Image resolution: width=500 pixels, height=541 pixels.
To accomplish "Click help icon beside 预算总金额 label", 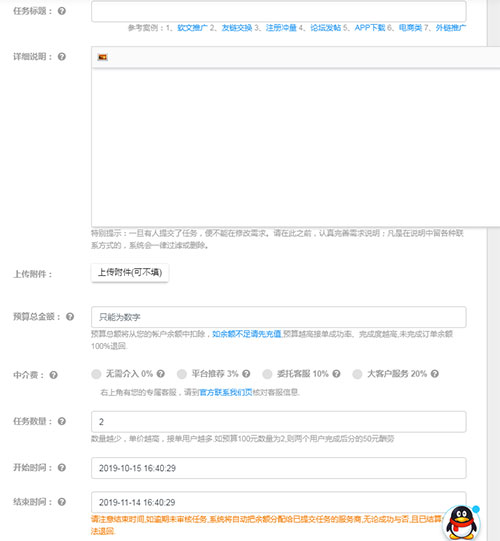I will click(70, 316).
